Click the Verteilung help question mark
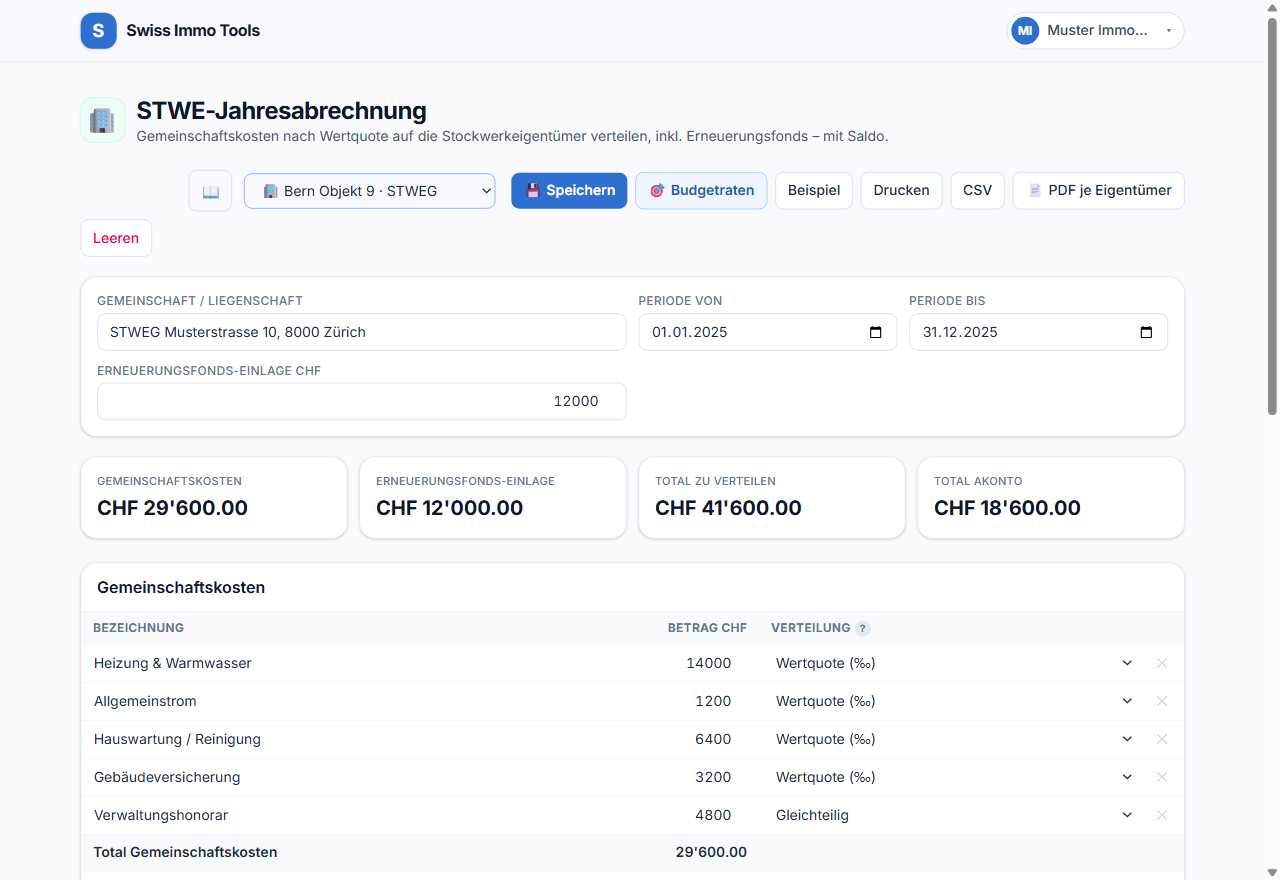Viewport: 1280px width, 880px height. (x=862, y=629)
